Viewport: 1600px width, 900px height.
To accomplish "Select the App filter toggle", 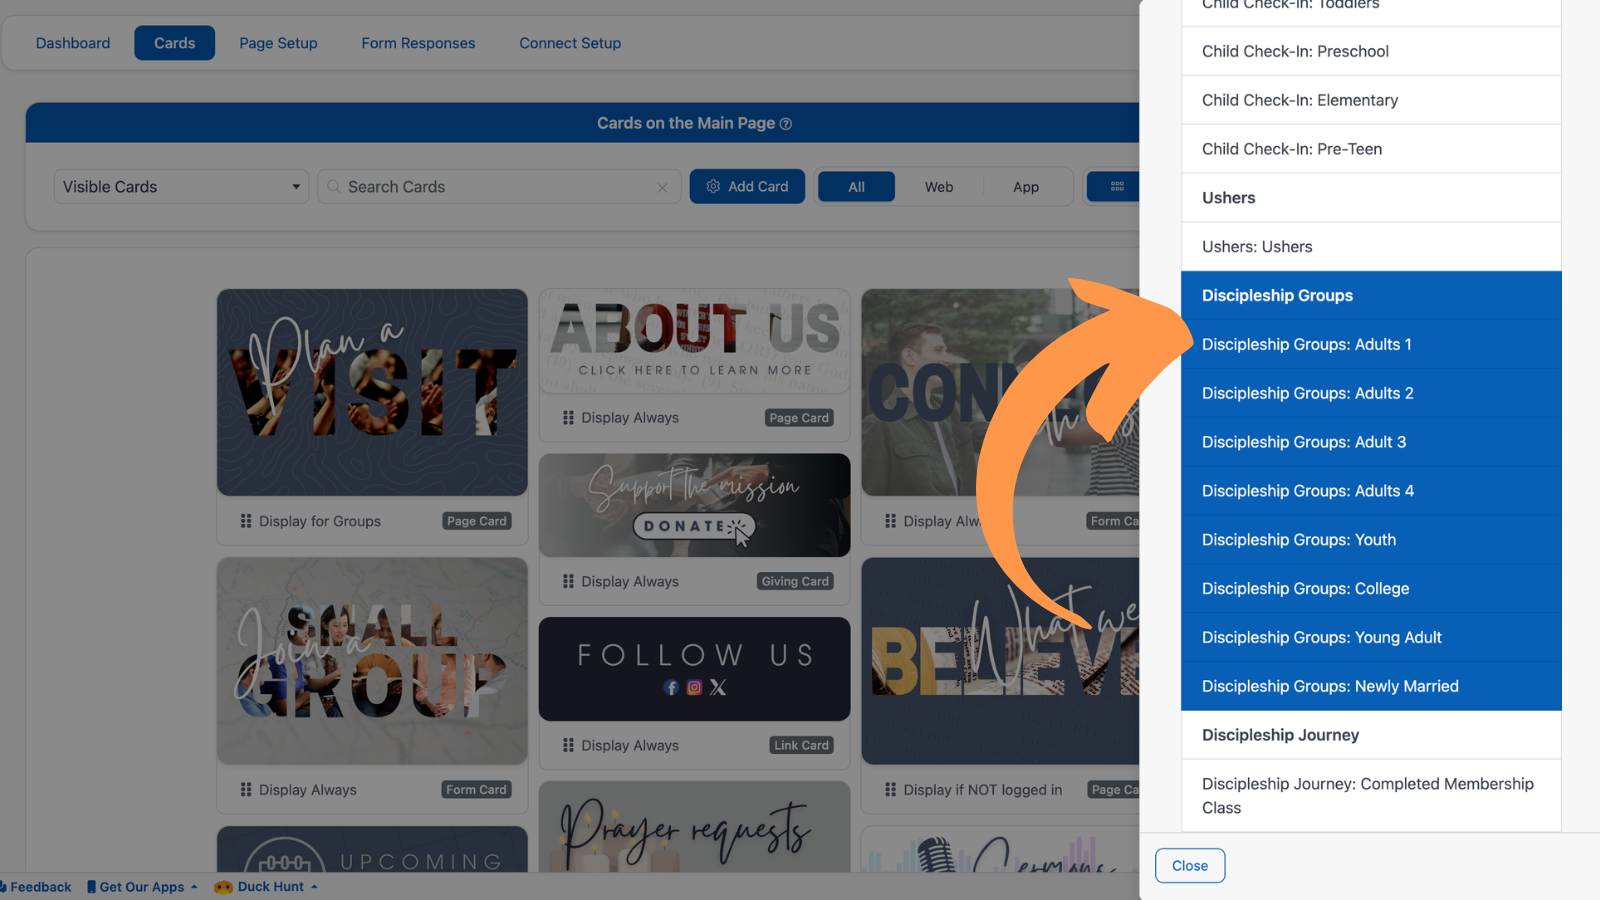I will tap(1026, 187).
